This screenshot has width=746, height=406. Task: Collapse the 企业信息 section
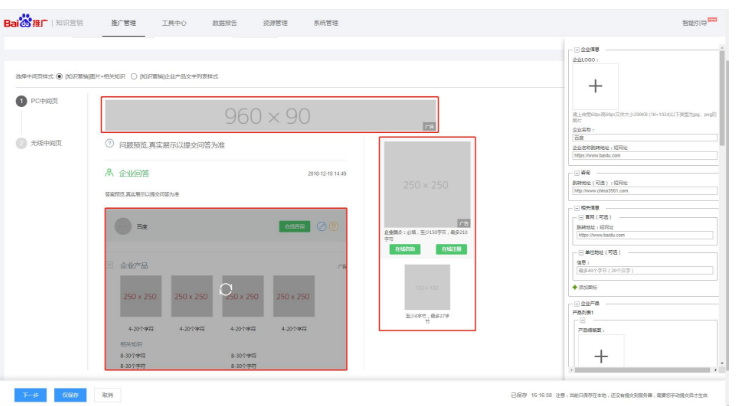point(573,48)
